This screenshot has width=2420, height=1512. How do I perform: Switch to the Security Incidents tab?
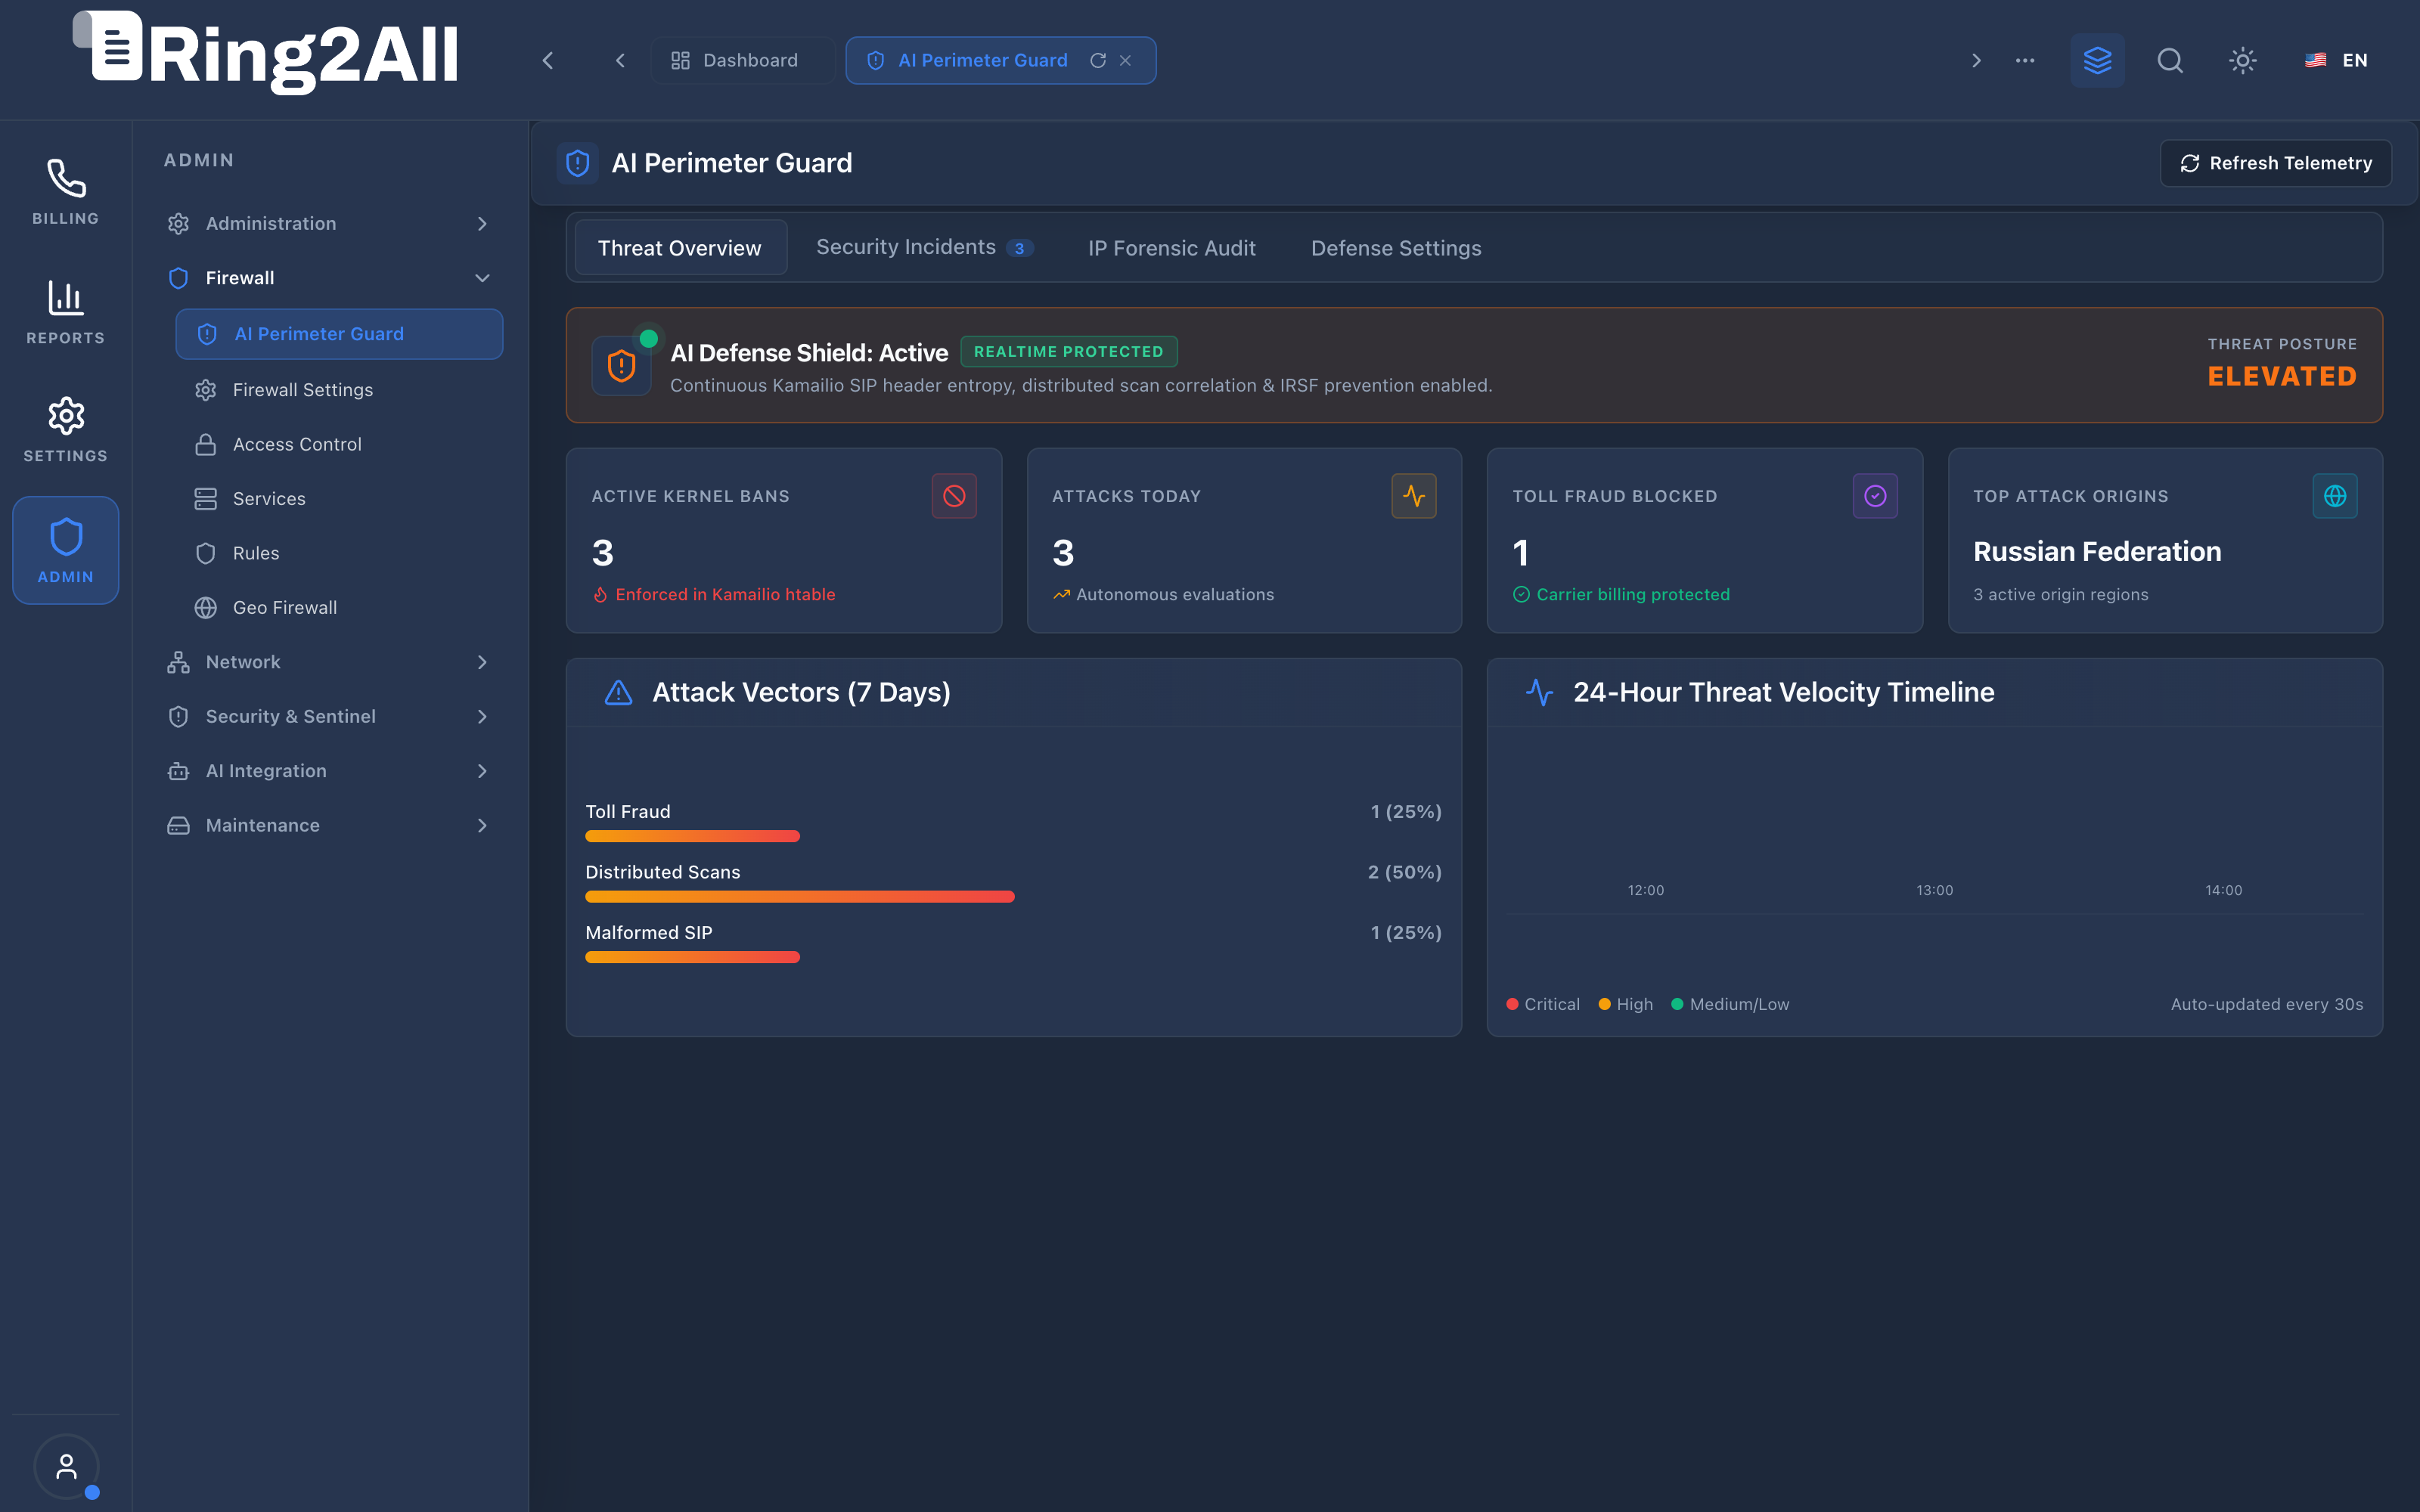point(924,248)
